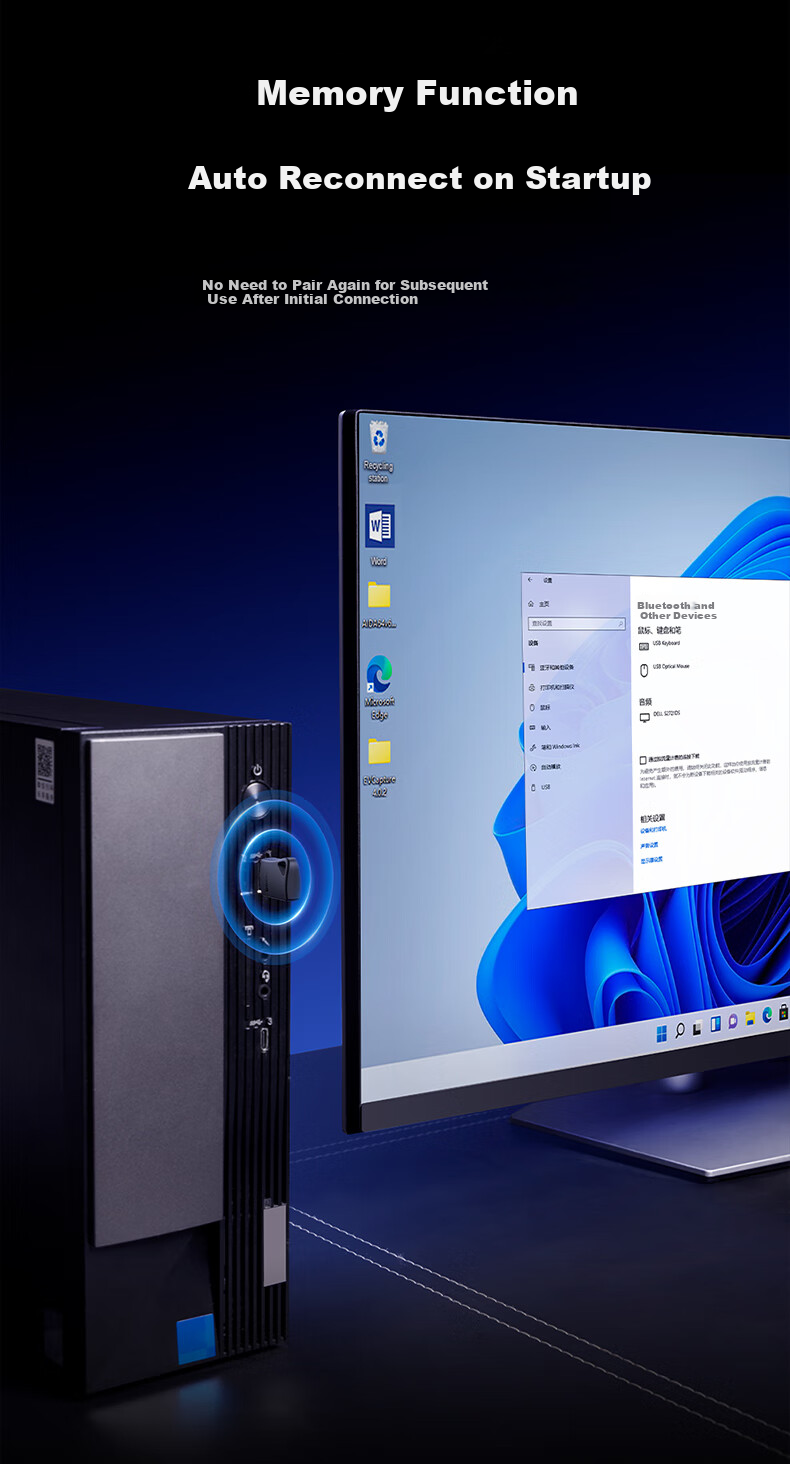The width and height of the screenshot is (790, 1464).
Task: Click the Windows Start button on taskbar
Action: 661,1034
